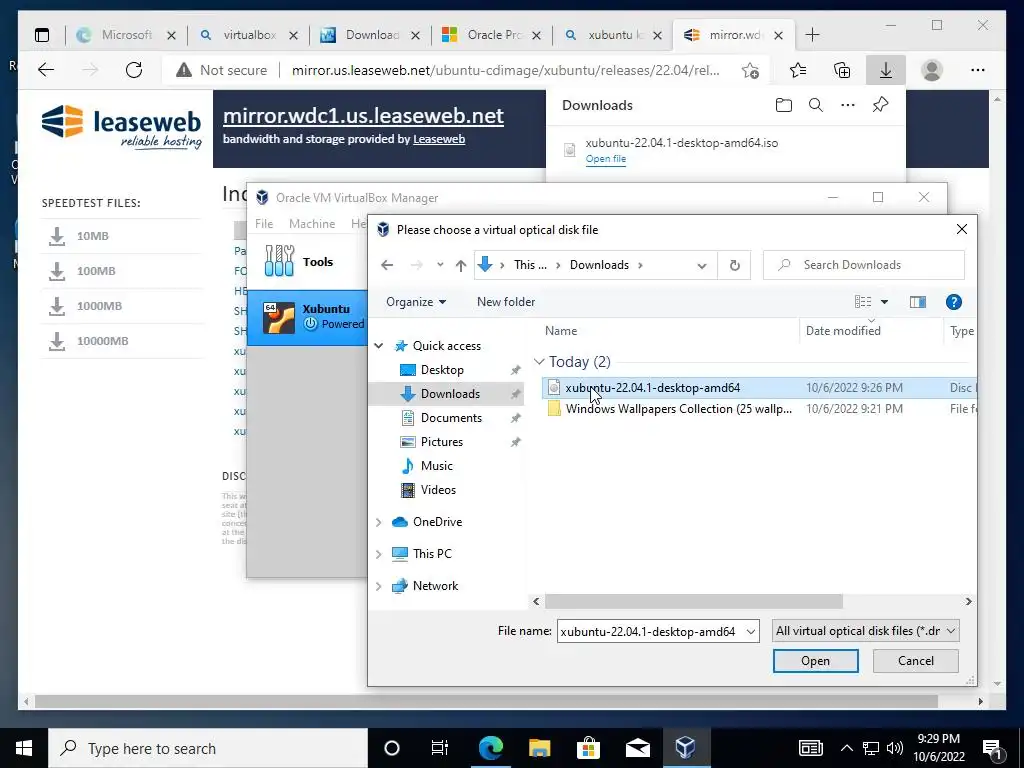Expand the OneDrive tree node
This screenshot has width=1024, height=768.
pos(379,522)
